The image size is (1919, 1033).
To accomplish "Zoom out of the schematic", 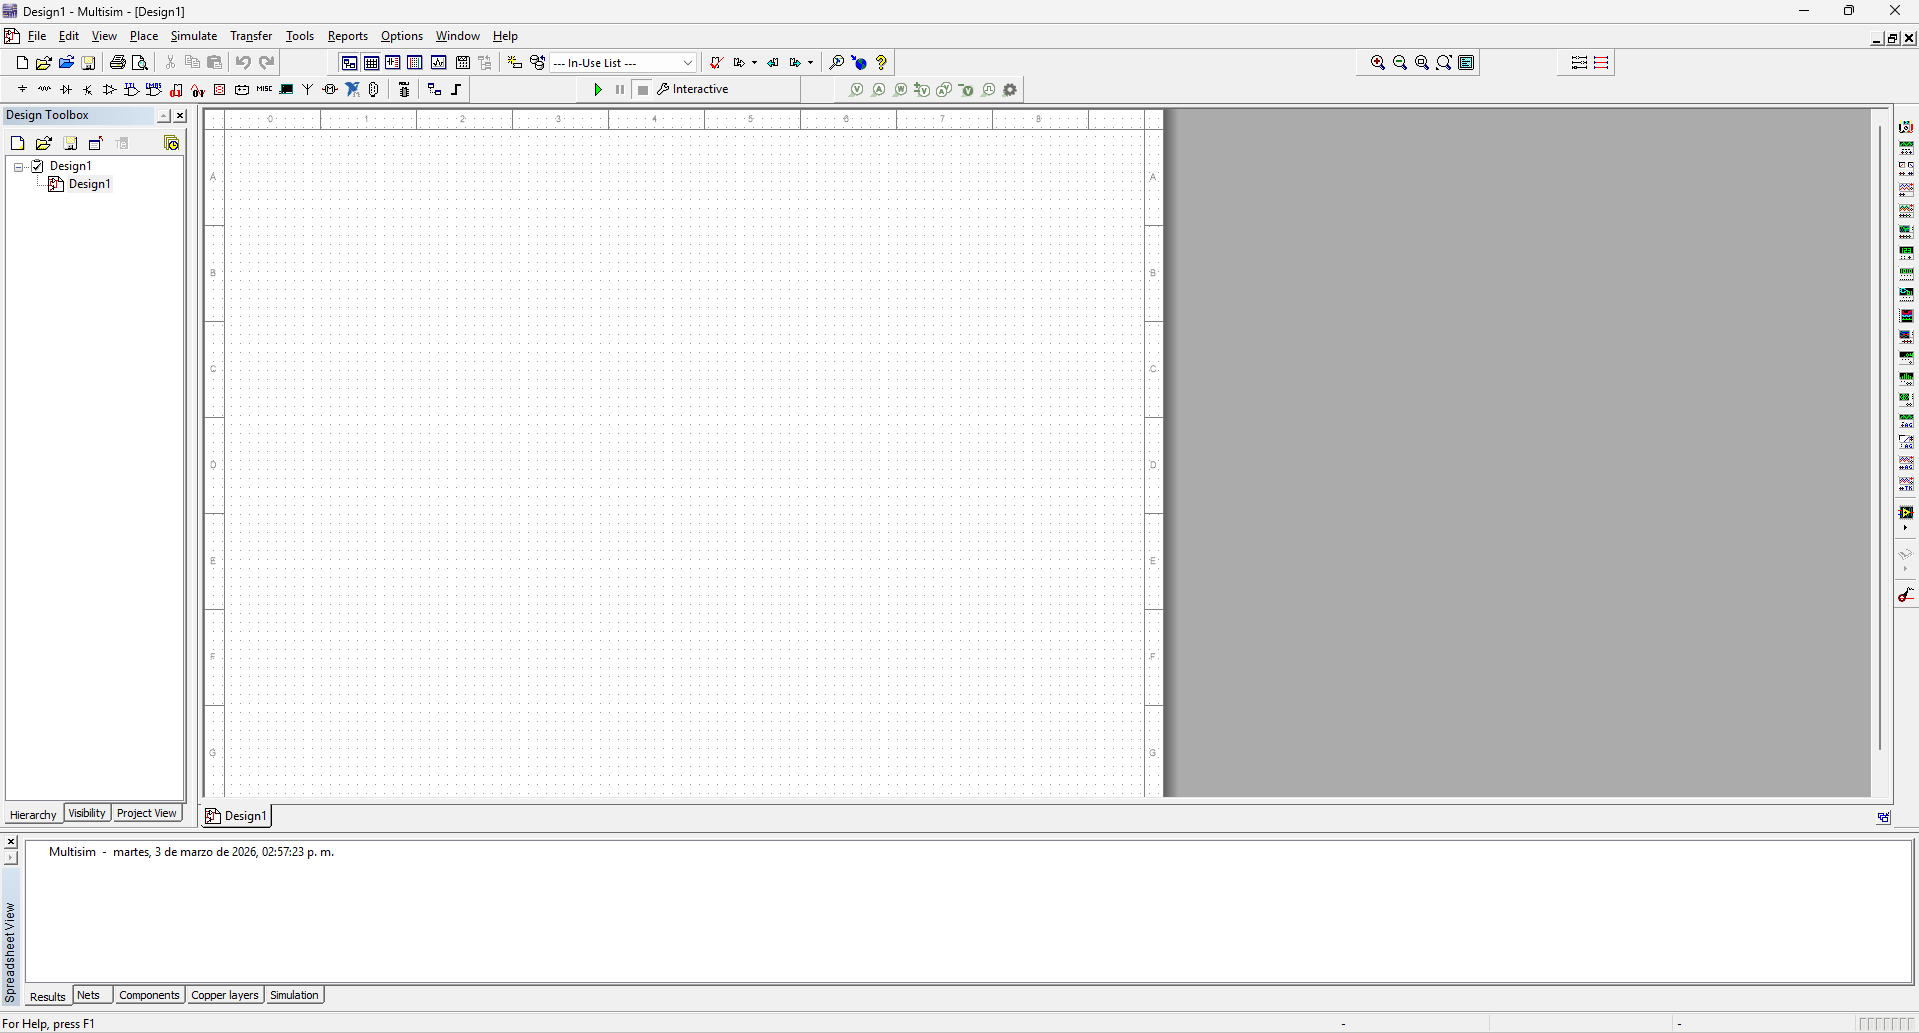I will click(x=1400, y=62).
